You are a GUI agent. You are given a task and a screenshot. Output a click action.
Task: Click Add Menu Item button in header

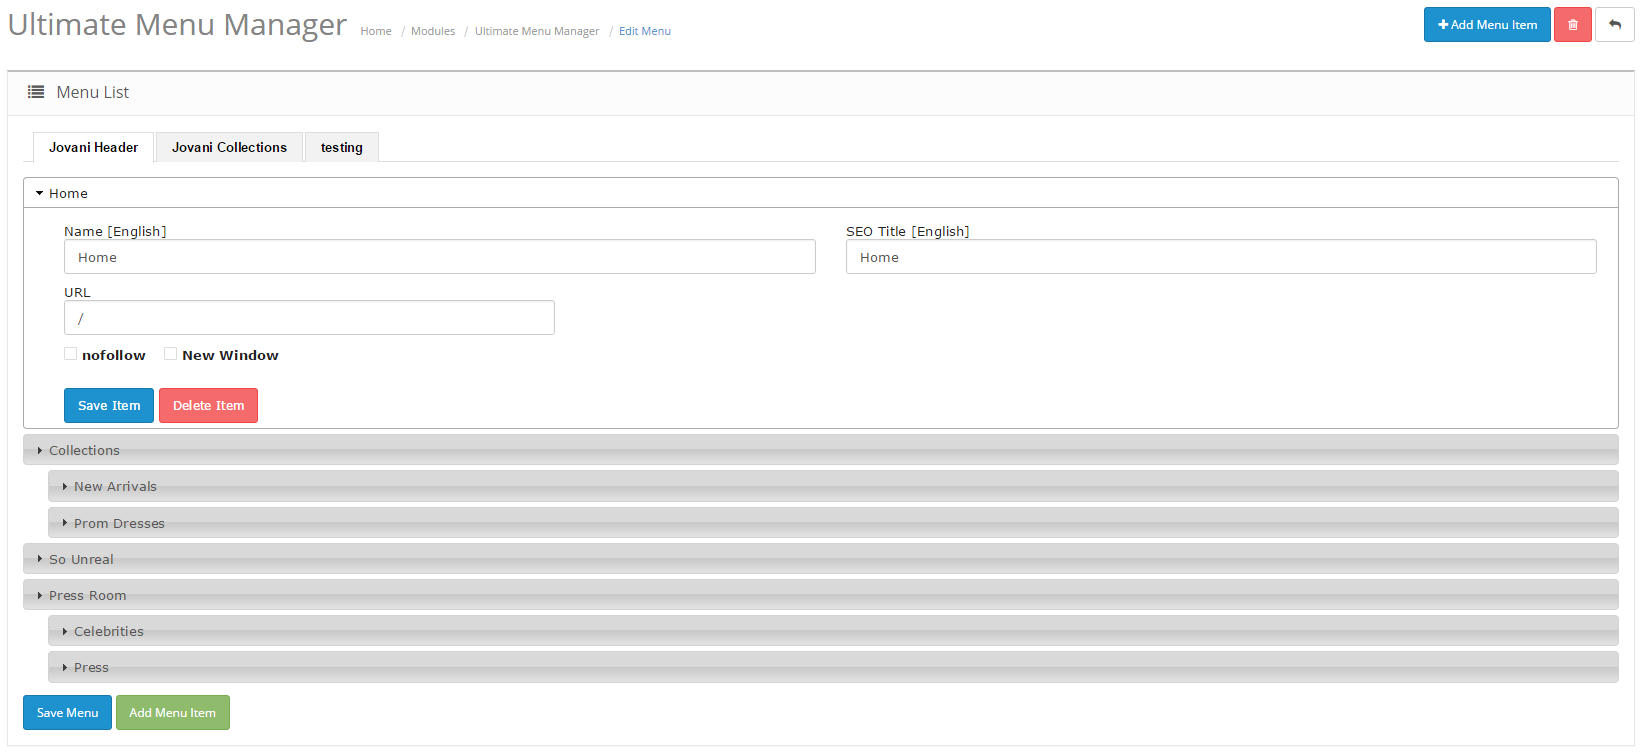pos(1486,25)
